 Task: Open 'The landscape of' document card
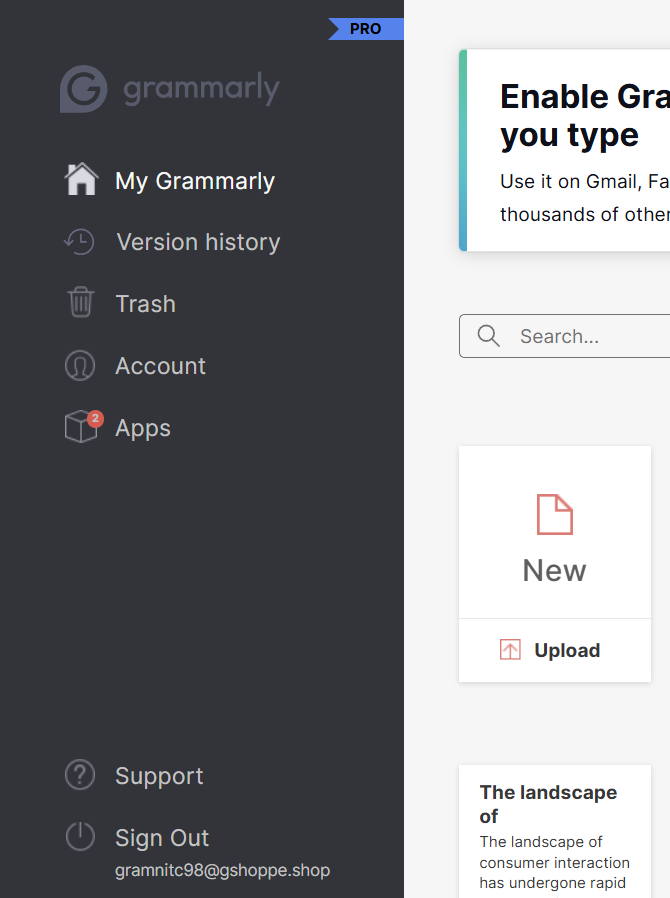(x=555, y=831)
